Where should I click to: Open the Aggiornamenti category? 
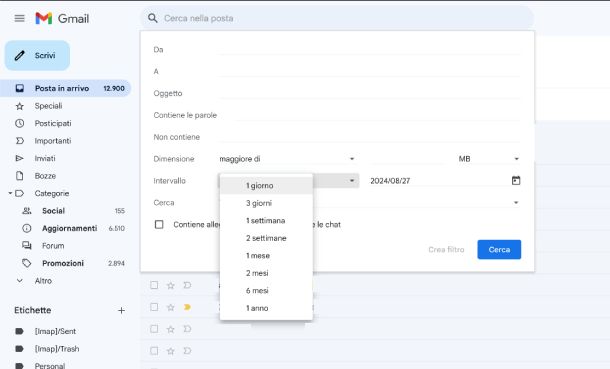pos(70,228)
